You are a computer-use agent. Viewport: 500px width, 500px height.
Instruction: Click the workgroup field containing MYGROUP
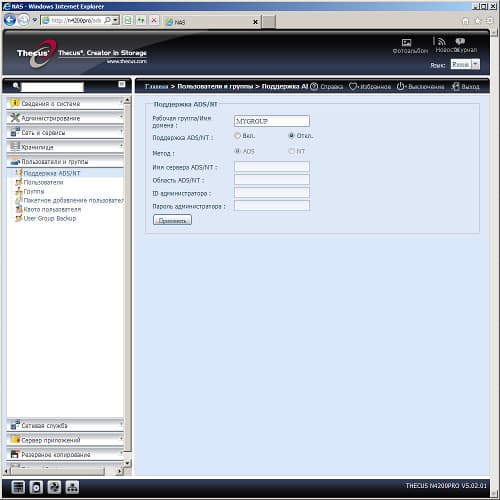pos(272,121)
